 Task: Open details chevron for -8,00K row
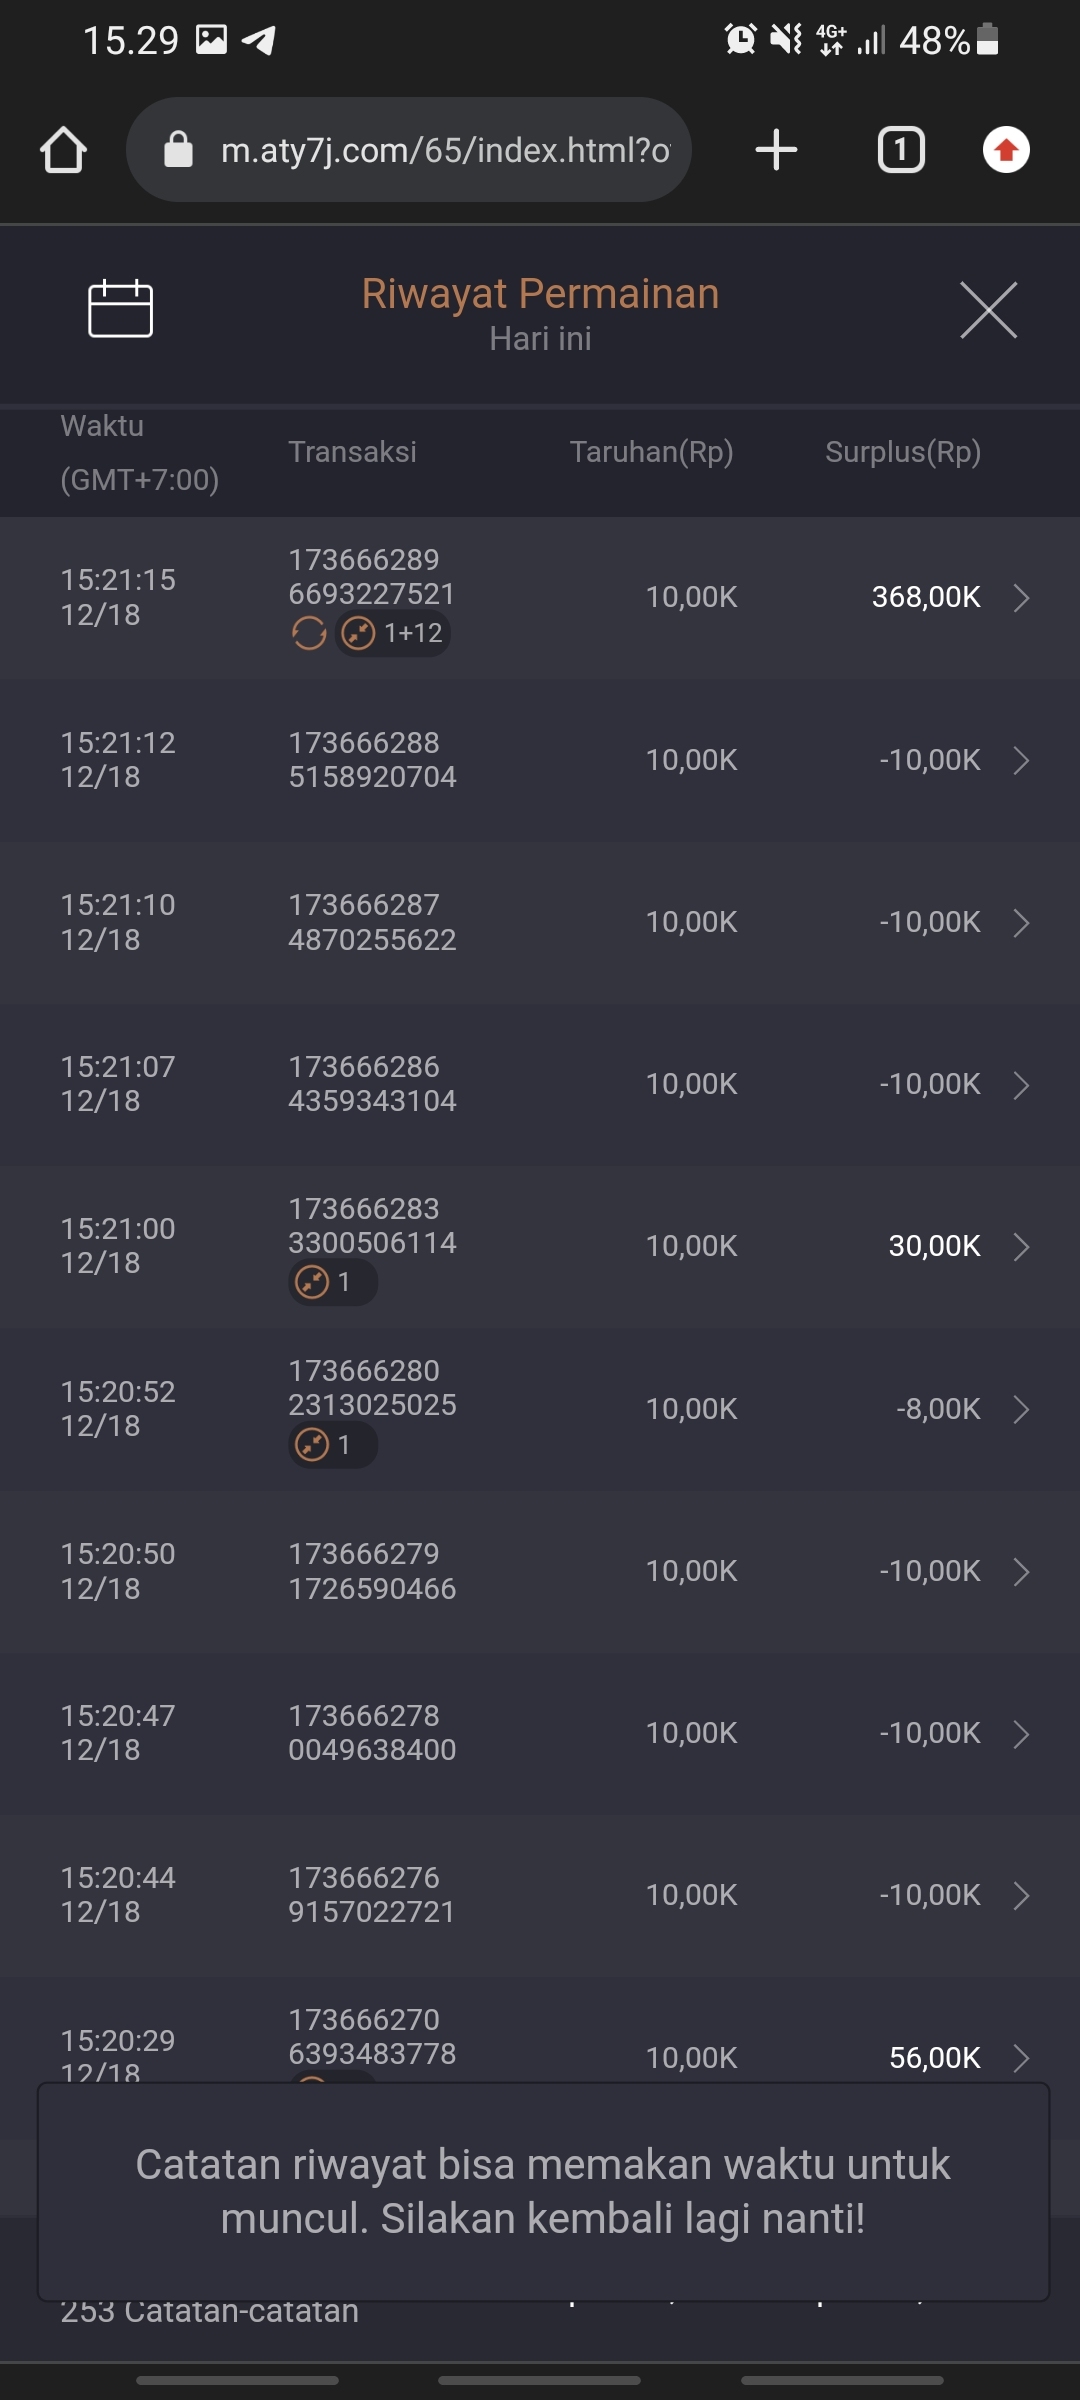[x=1021, y=1409]
